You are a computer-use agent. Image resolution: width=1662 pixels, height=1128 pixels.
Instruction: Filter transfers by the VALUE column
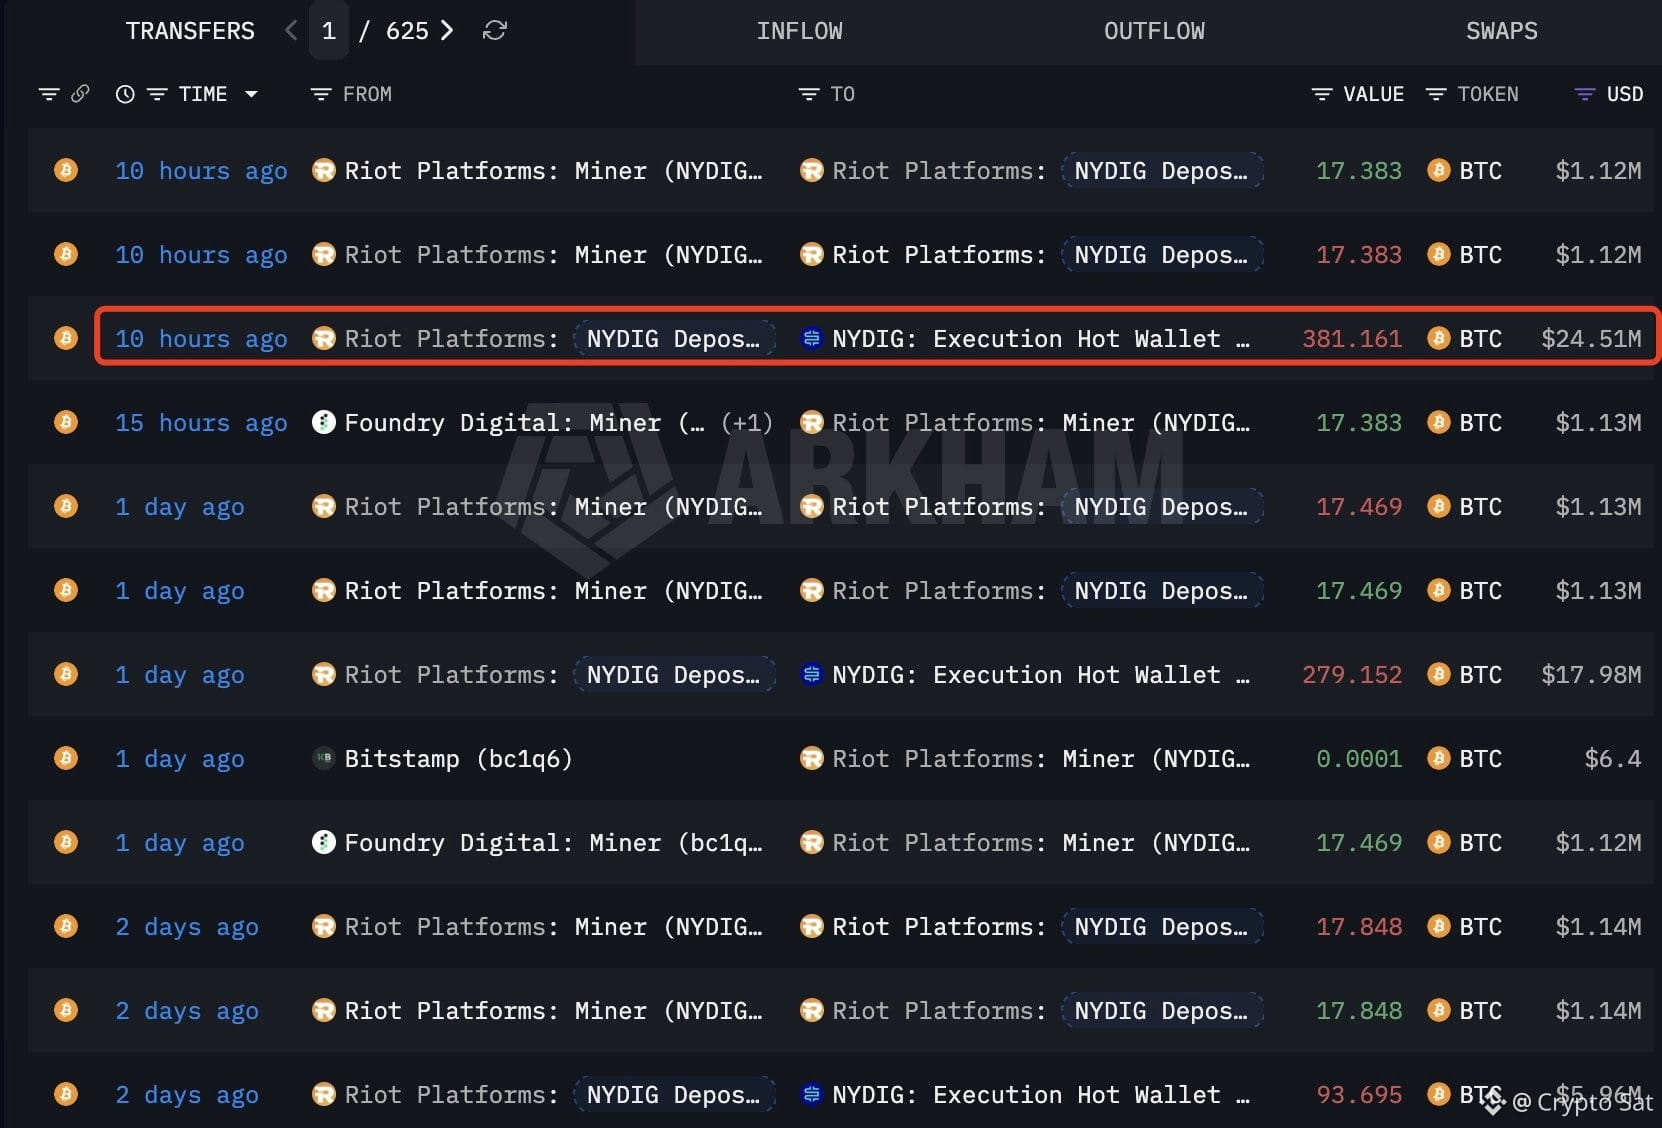pos(1321,94)
